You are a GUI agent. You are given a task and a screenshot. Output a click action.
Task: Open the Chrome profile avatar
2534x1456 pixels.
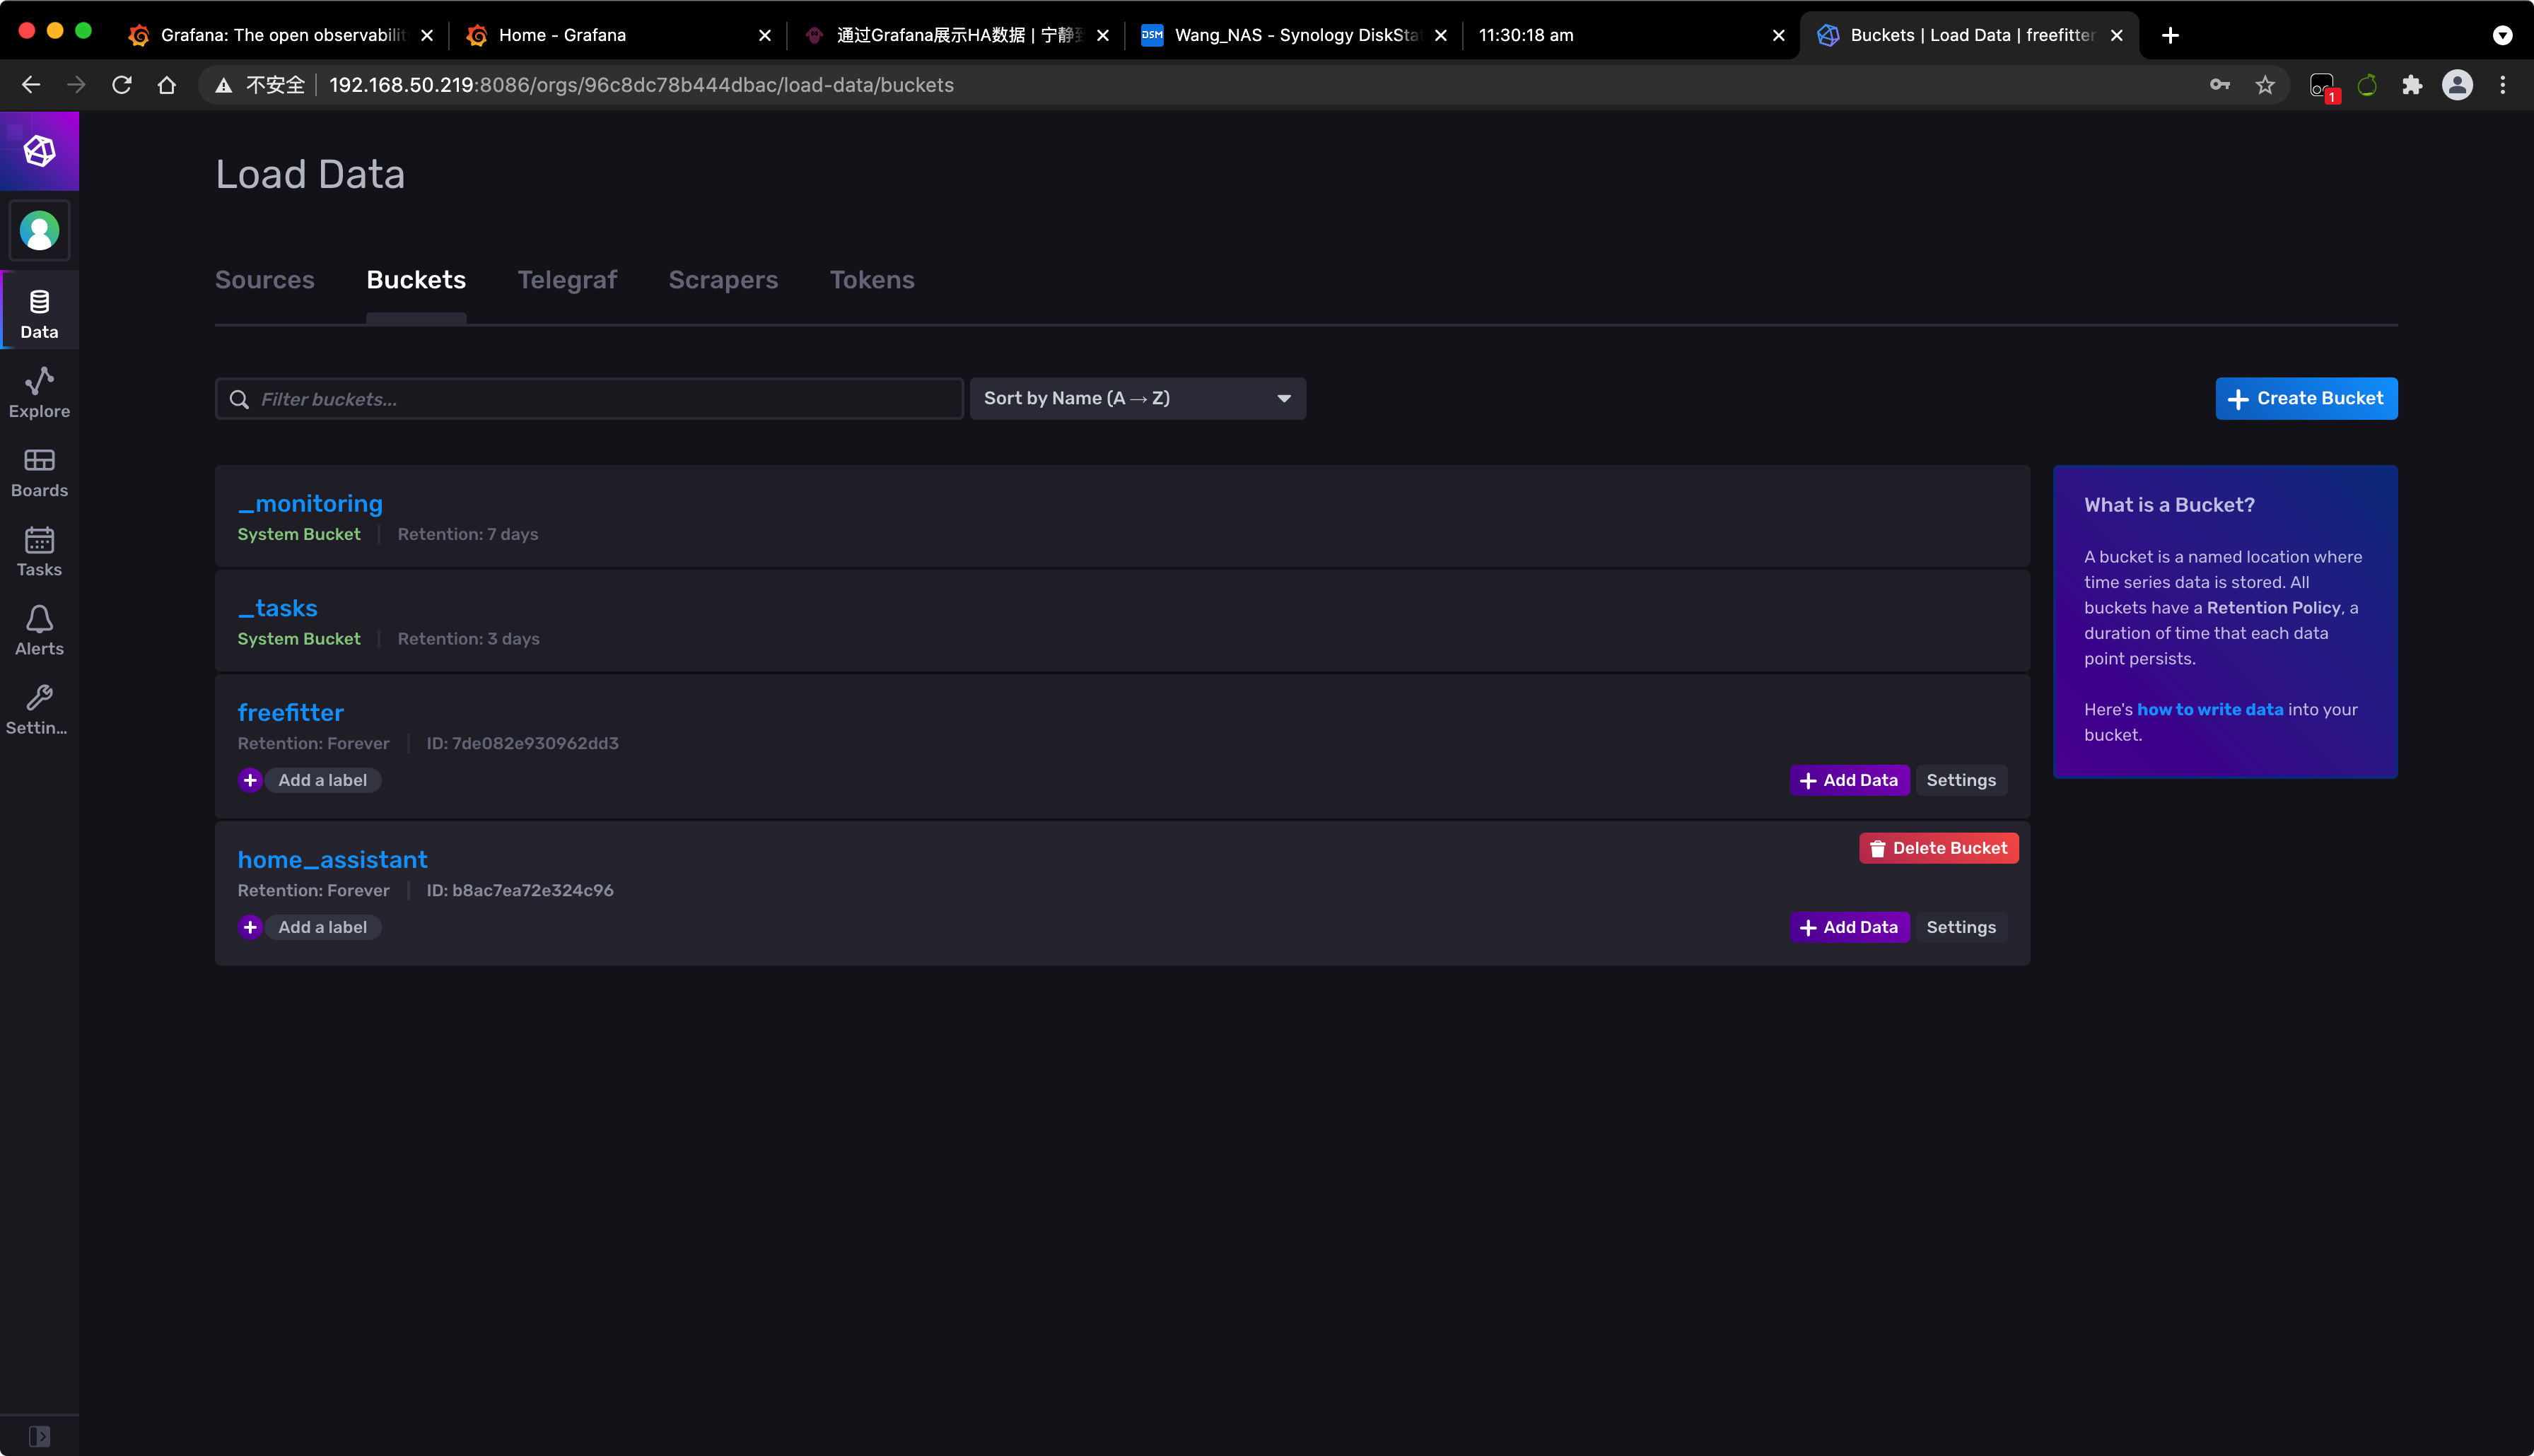[x=2457, y=85]
